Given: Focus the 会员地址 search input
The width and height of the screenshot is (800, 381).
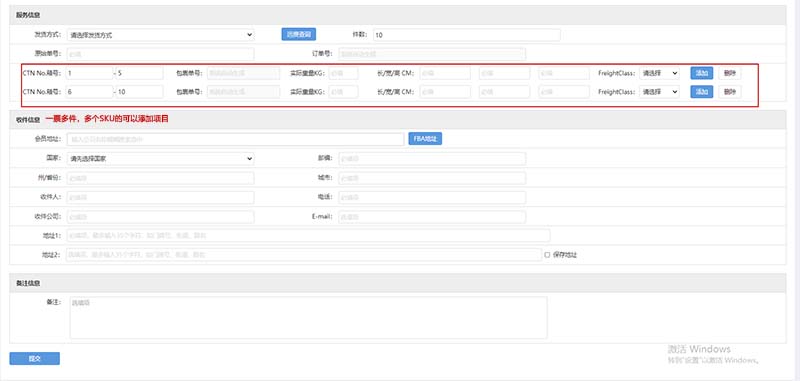Looking at the screenshot, I should pyautogui.click(x=235, y=139).
